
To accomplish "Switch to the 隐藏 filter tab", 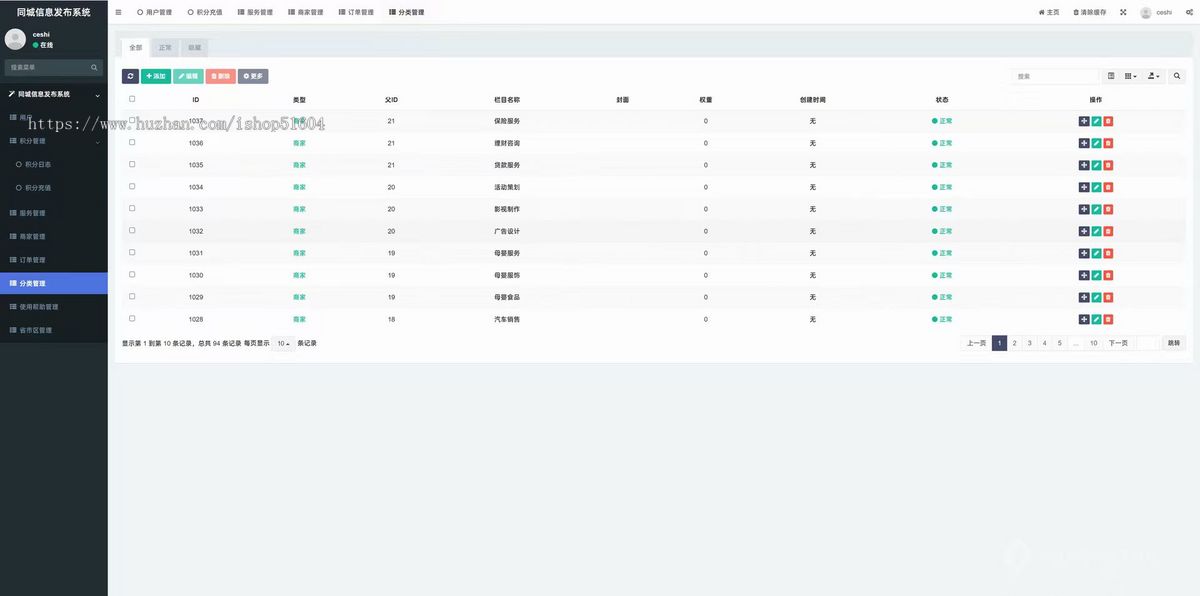I will point(194,48).
